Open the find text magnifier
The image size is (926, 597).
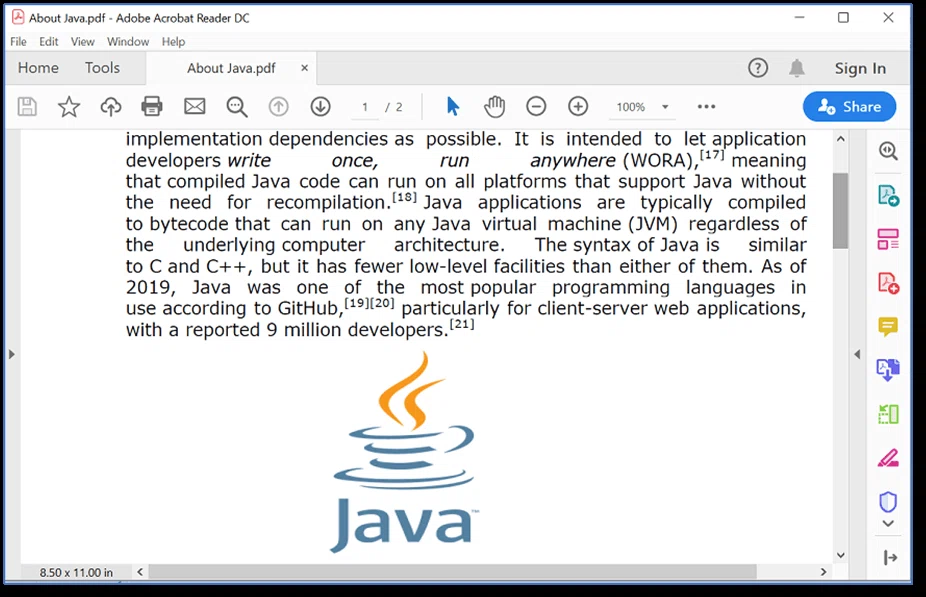point(237,107)
